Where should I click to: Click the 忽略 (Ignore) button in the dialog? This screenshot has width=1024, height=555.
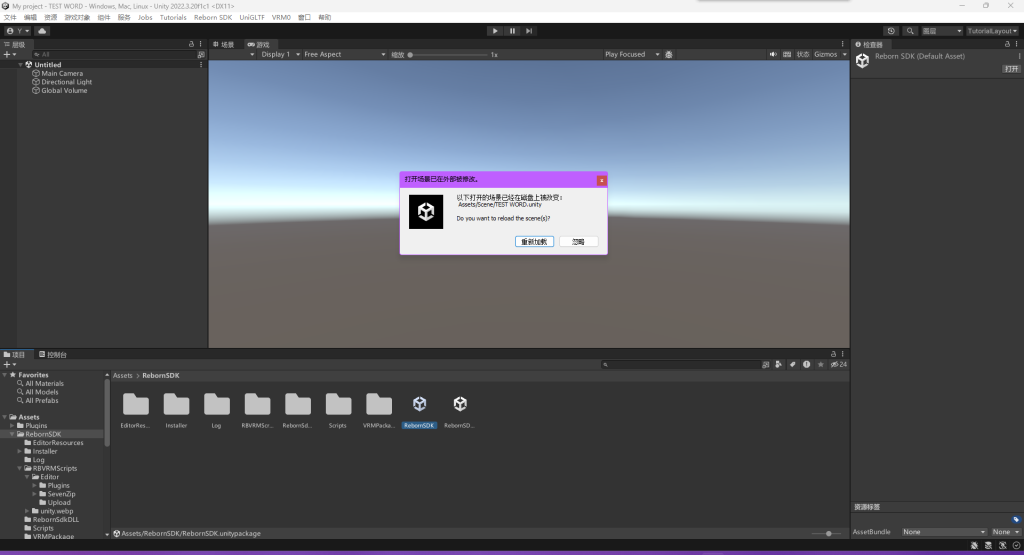pyautogui.click(x=578, y=242)
